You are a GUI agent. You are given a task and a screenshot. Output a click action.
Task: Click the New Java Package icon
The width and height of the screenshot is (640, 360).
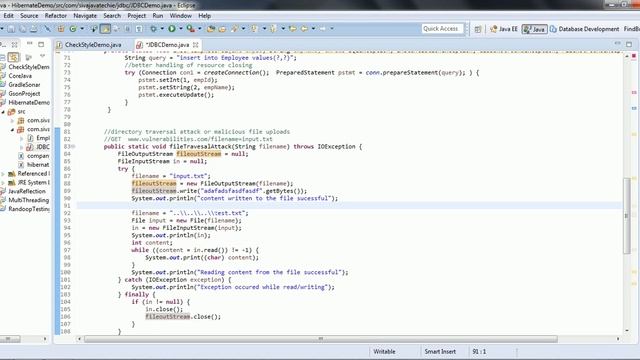(61, 29)
